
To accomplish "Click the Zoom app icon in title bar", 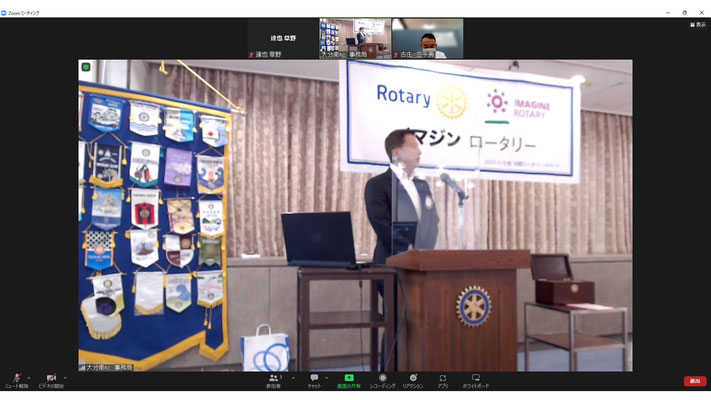I will [x=4, y=13].
